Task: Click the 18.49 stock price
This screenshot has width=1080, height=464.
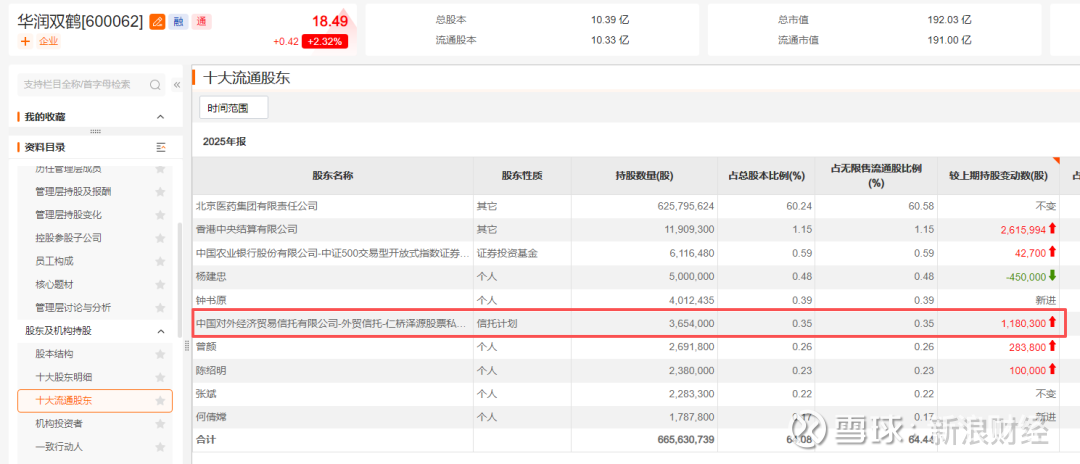Action: tap(329, 21)
